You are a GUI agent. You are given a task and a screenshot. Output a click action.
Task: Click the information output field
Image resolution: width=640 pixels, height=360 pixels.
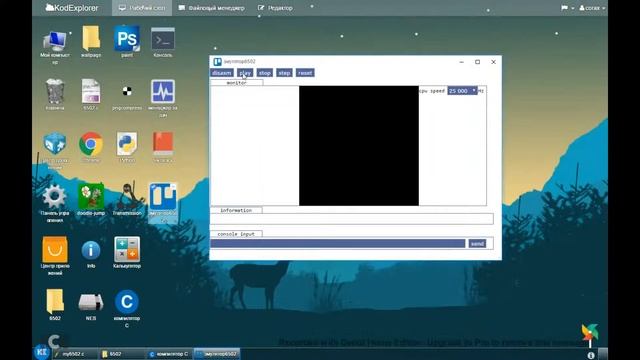pyautogui.click(x=352, y=219)
